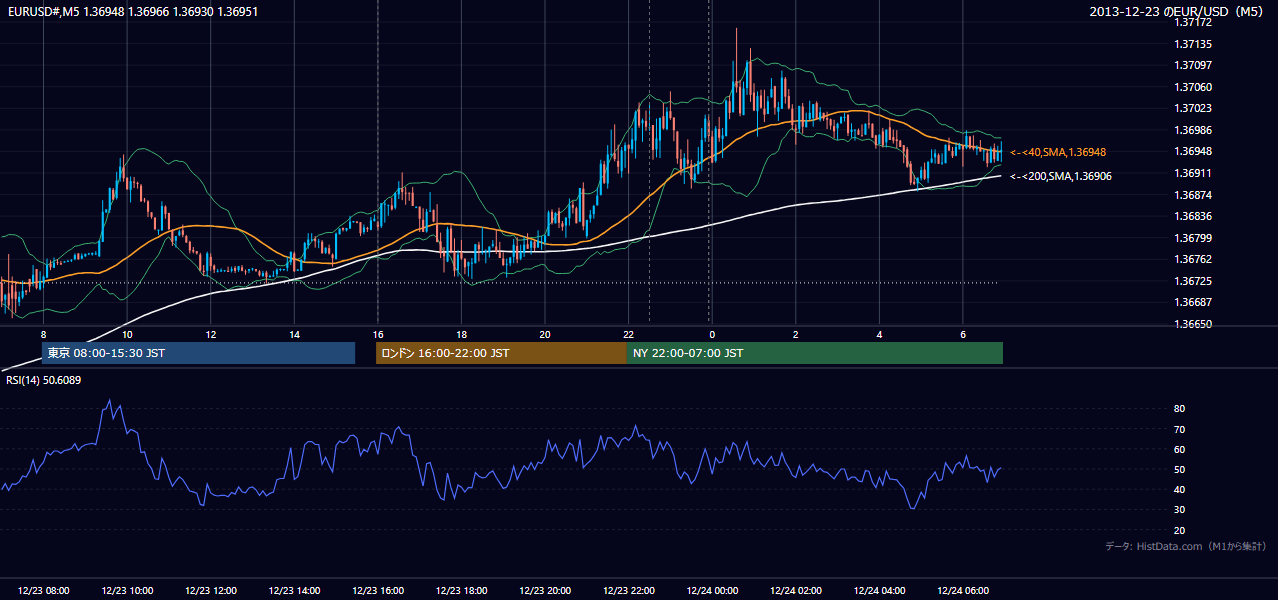The image size is (1278, 600).
Task: Click price axis value 1.36799
Action: (x=1193, y=238)
